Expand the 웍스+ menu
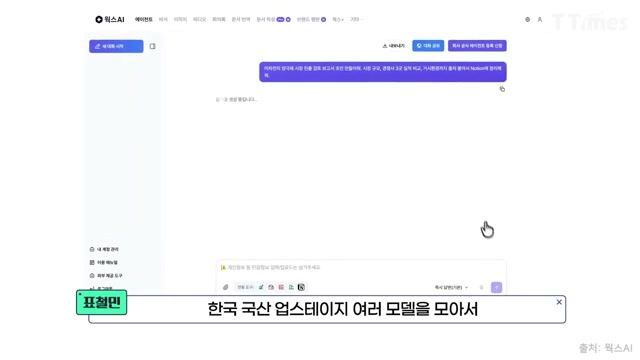 (338, 19)
